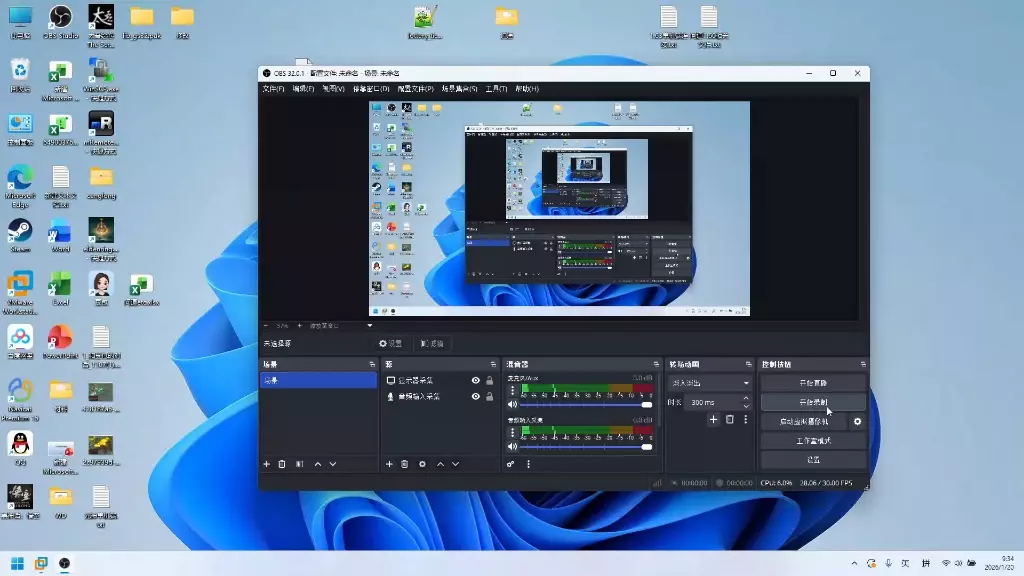The height and width of the screenshot is (576, 1024).
Task: Open preview scaling dropdown arrow
Action: tap(370, 325)
